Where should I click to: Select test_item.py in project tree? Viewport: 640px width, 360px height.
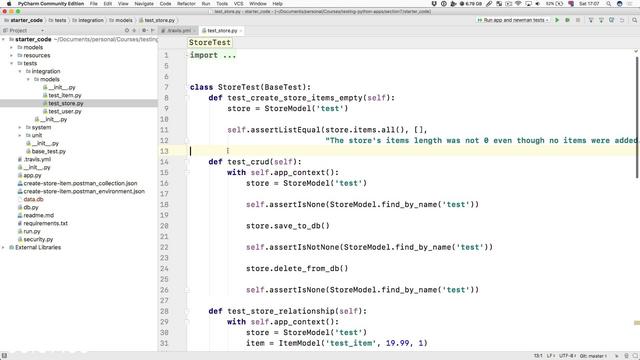[x=65, y=96]
